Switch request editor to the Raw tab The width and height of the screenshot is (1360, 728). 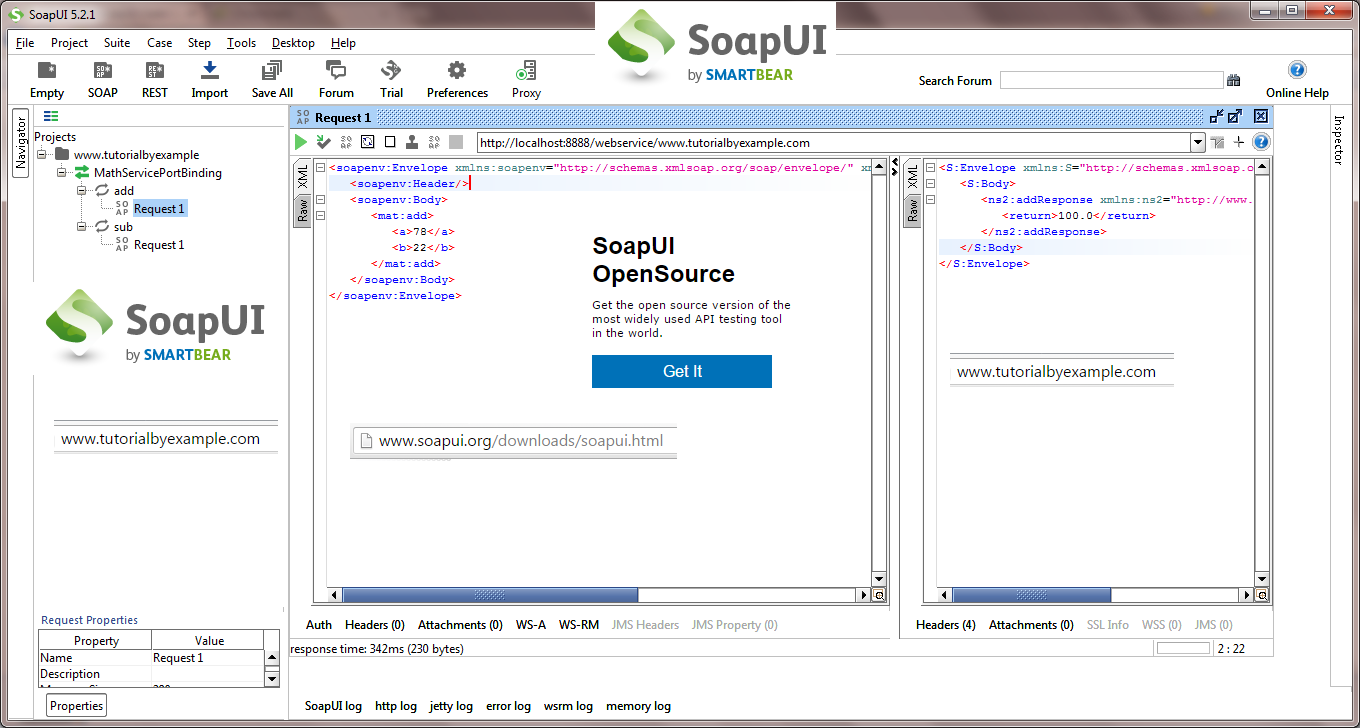tap(302, 210)
